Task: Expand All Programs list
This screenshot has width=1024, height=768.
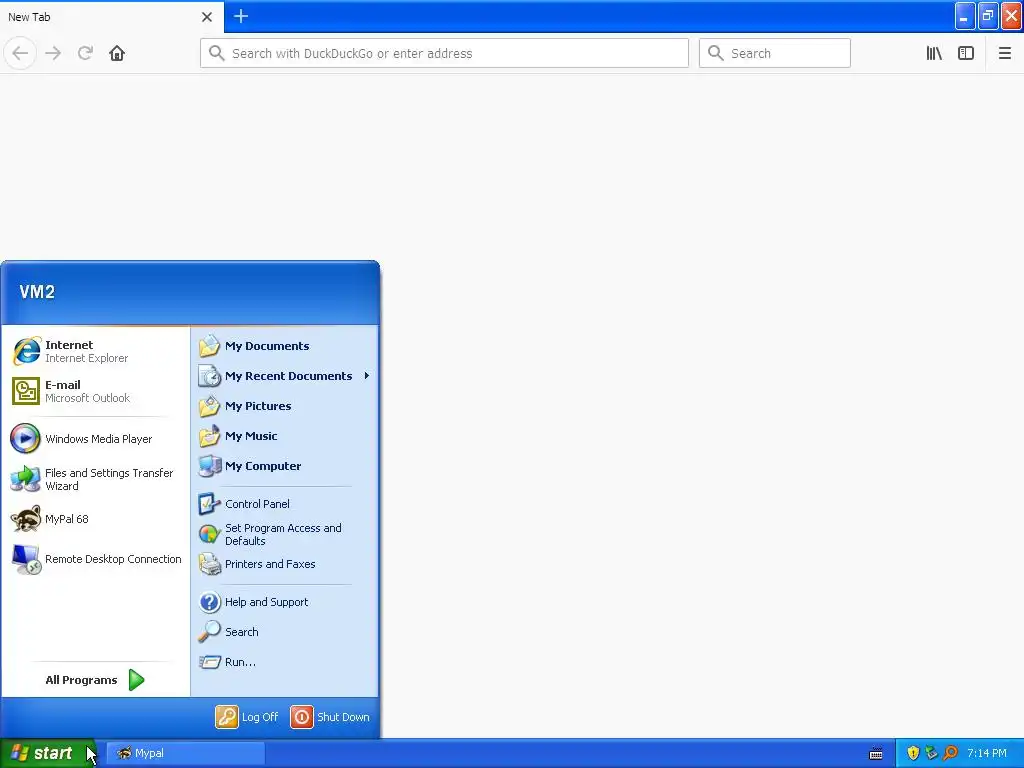Action: [x=95, y=680]
